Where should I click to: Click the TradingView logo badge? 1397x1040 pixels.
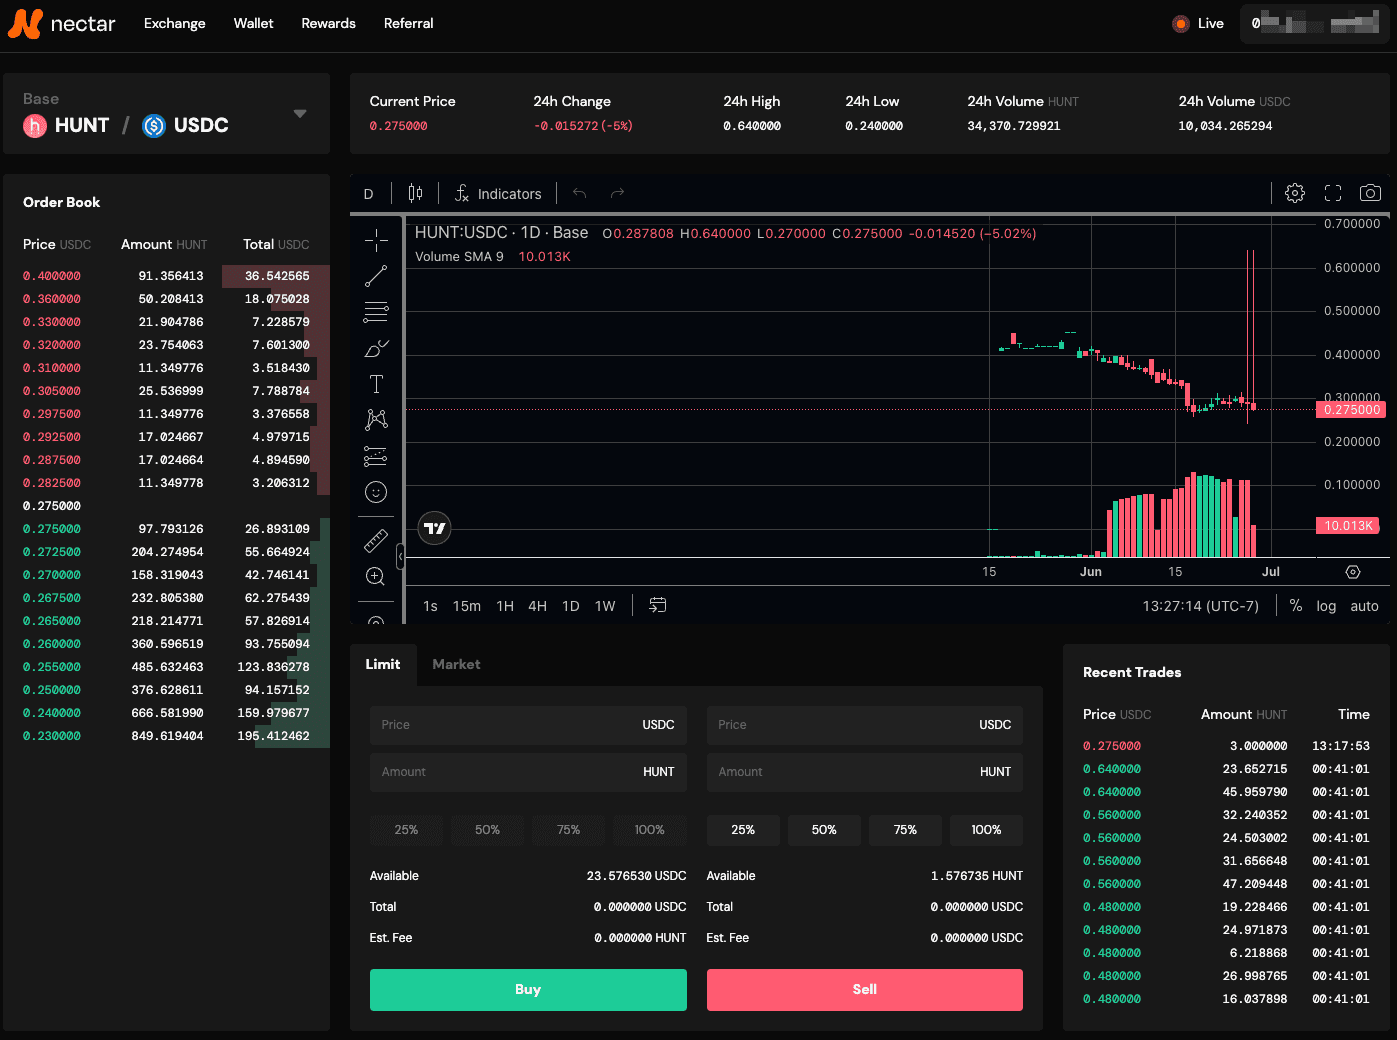(x=435, y=528)
